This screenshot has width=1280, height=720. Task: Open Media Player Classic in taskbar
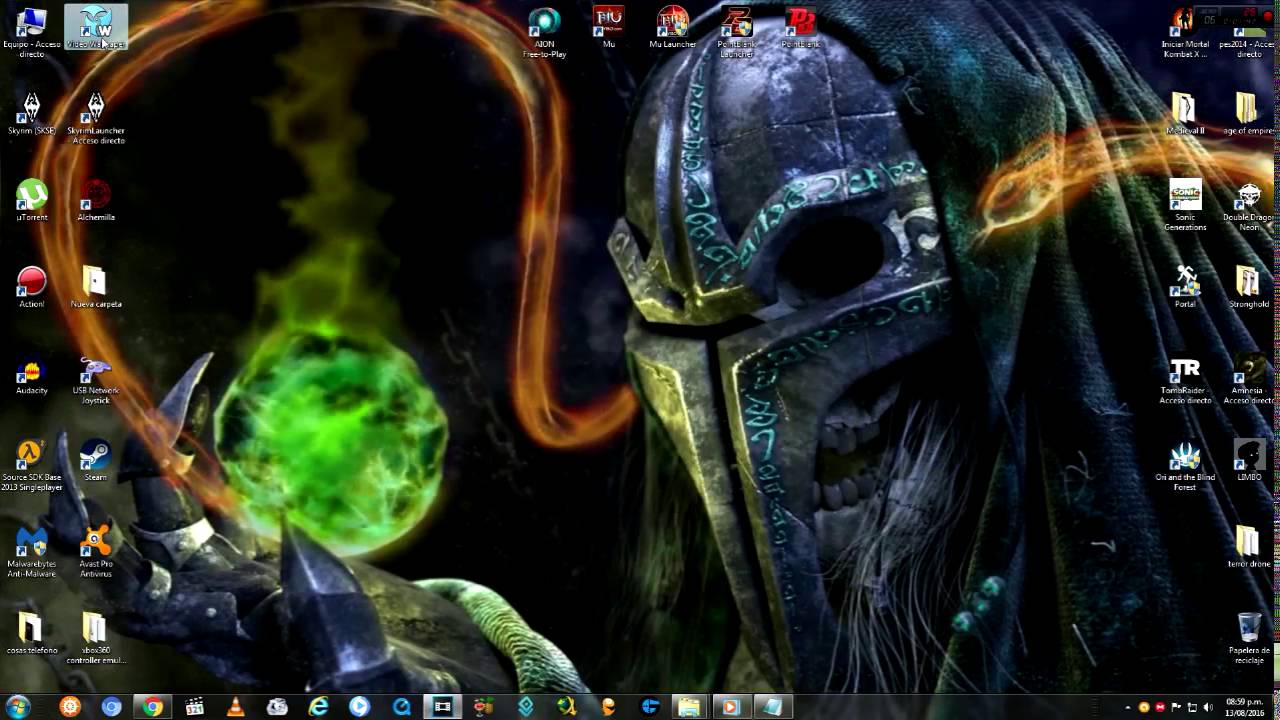[194, 707]
